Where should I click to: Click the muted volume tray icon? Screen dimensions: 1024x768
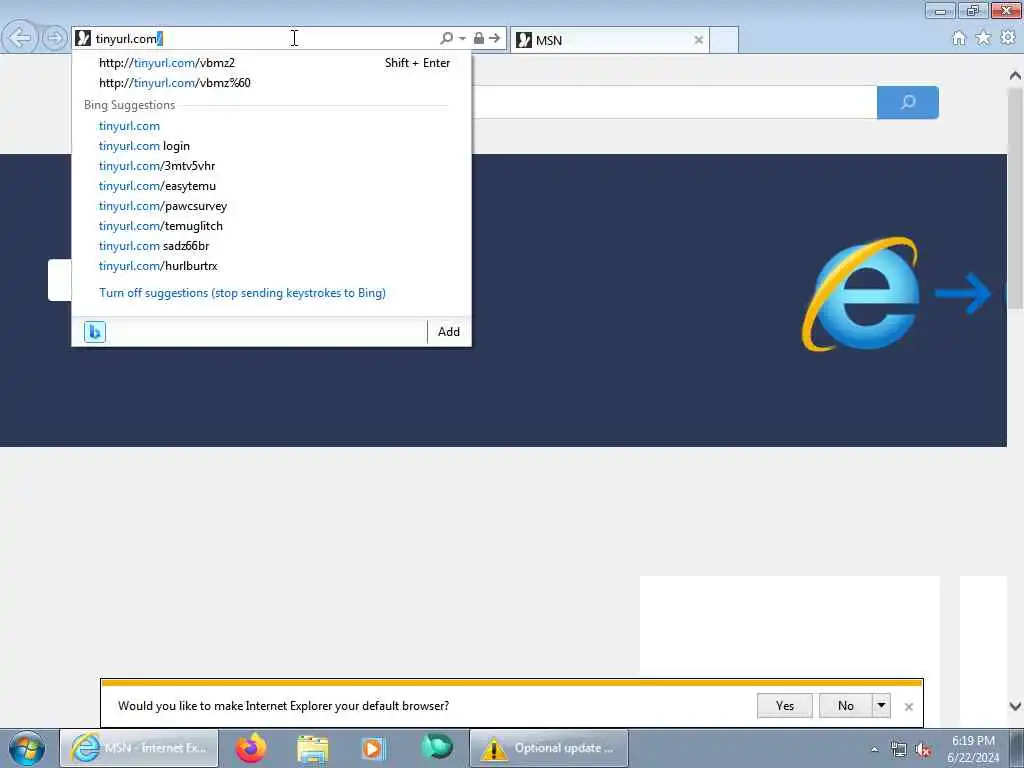tap(923, 750)
